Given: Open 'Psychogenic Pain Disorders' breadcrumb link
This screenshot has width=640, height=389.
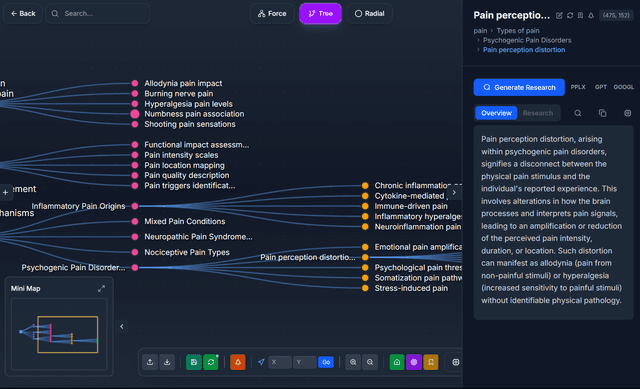Looking at the screenshot, I should [x=527, y=40].
